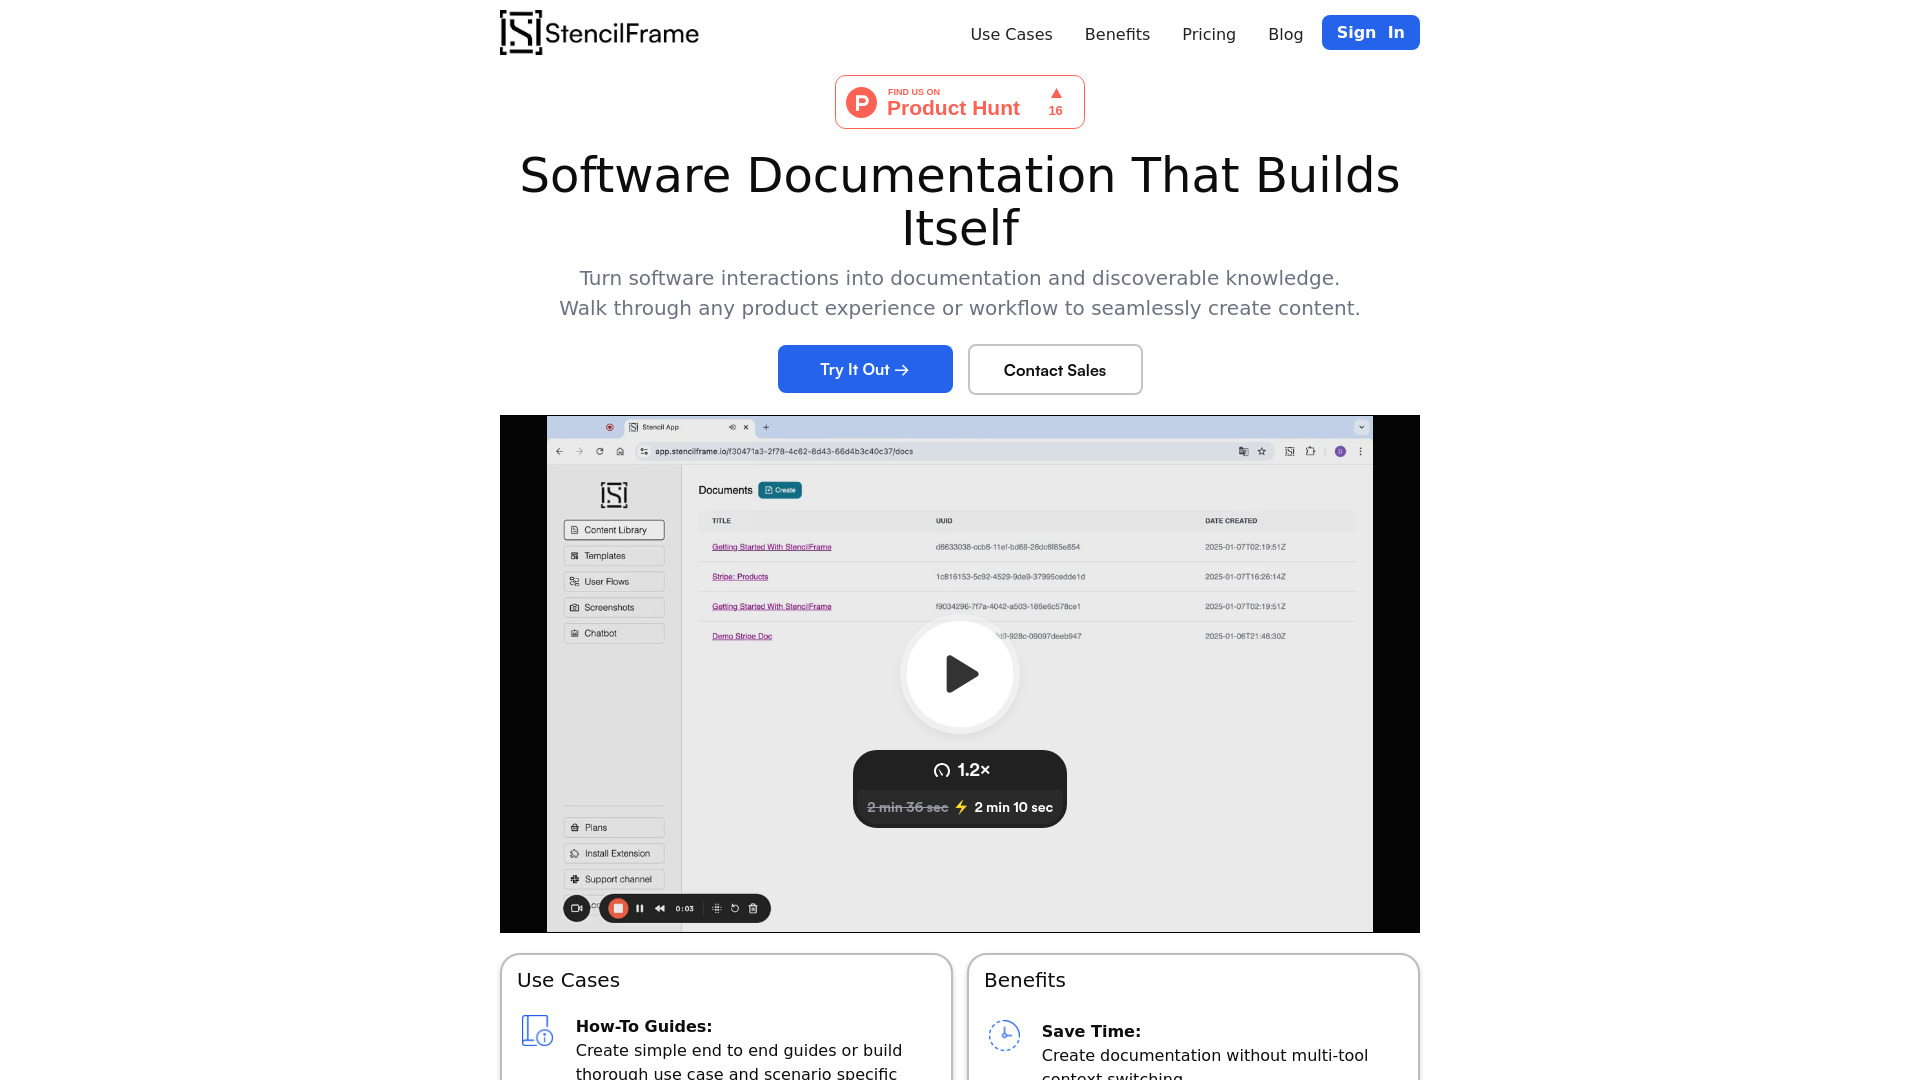The width and height of the screenshot is (1920, 1080).
Task: Open Product Hunt listing link
Action: (960, 102)
